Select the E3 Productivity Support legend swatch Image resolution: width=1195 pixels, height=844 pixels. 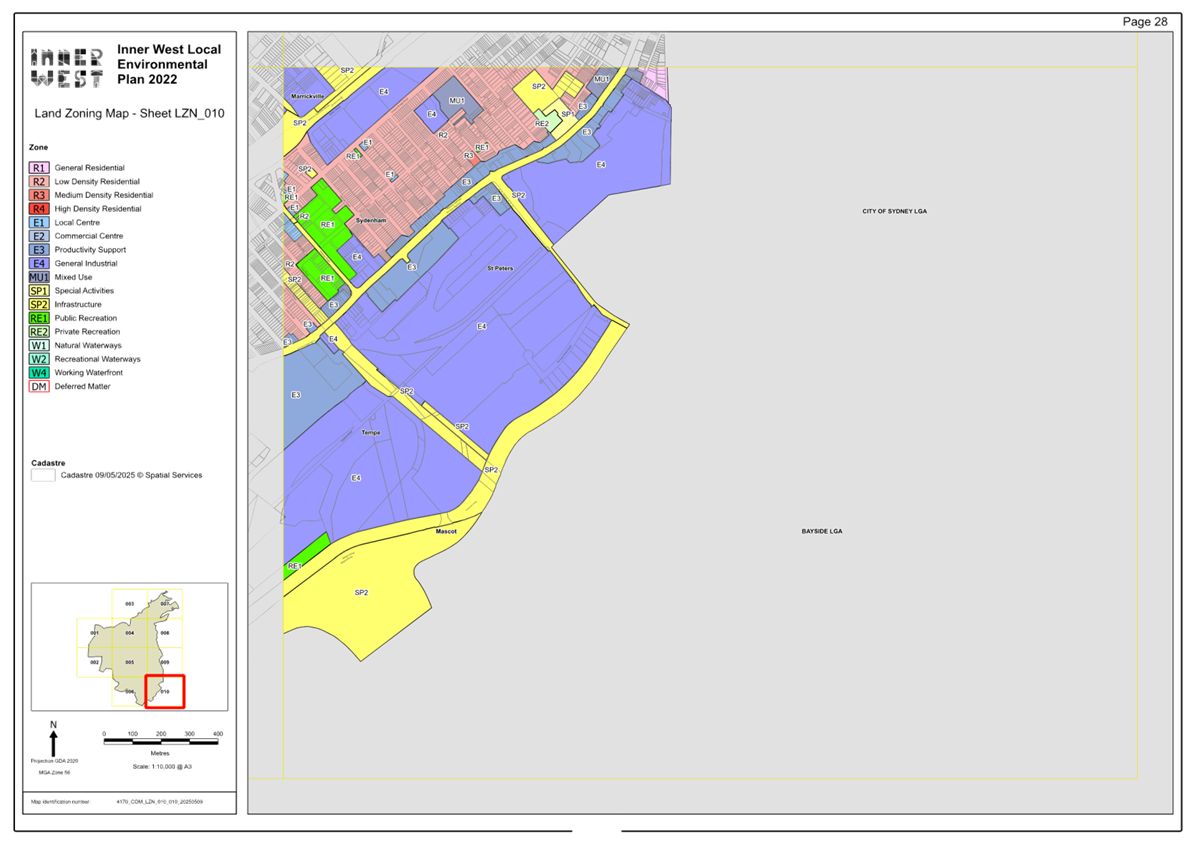coord(39,250)
